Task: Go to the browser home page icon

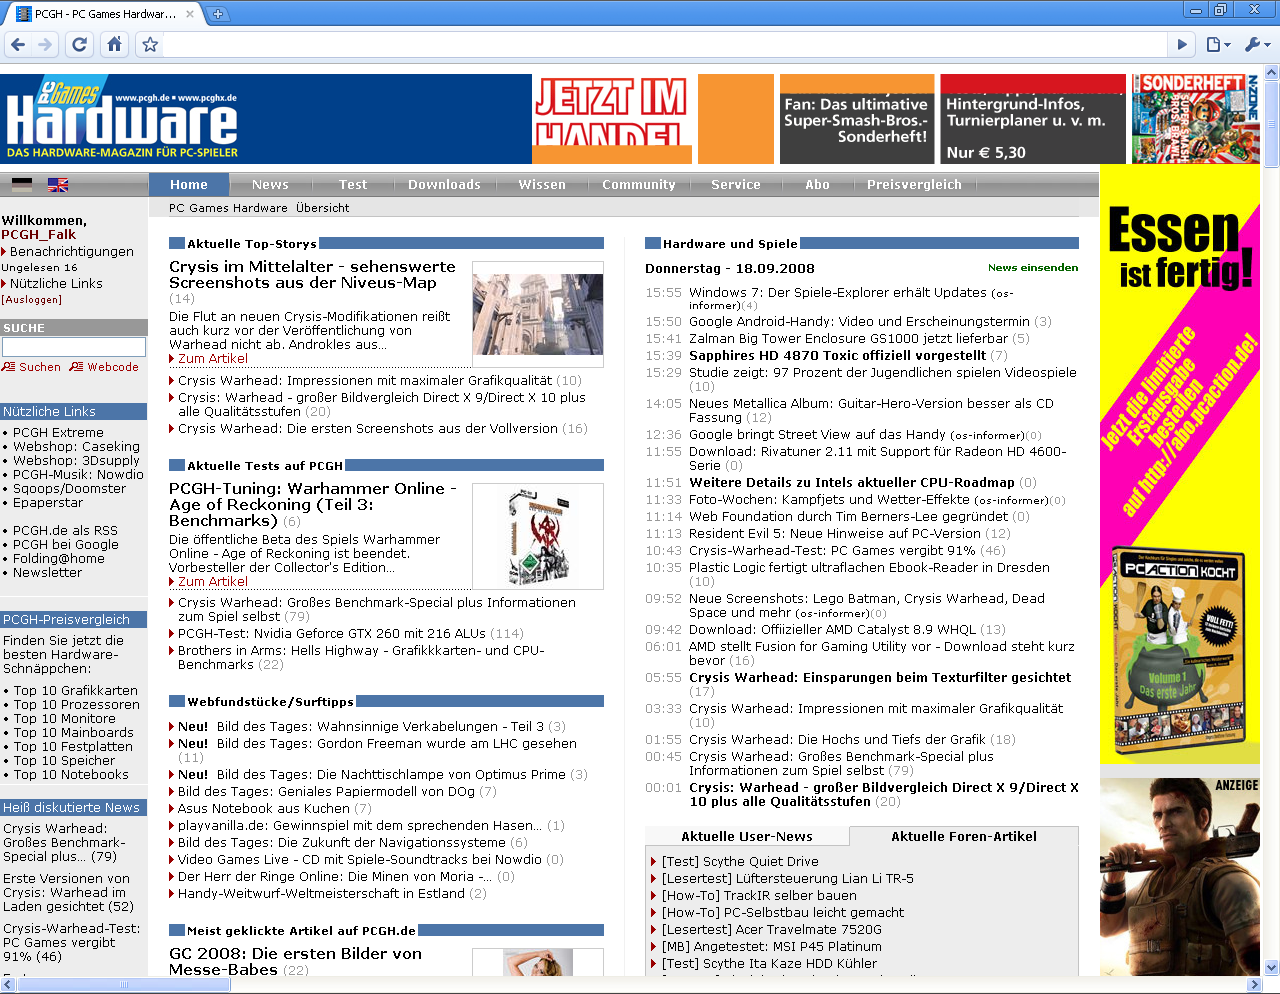Action: [x=115, y=44]
